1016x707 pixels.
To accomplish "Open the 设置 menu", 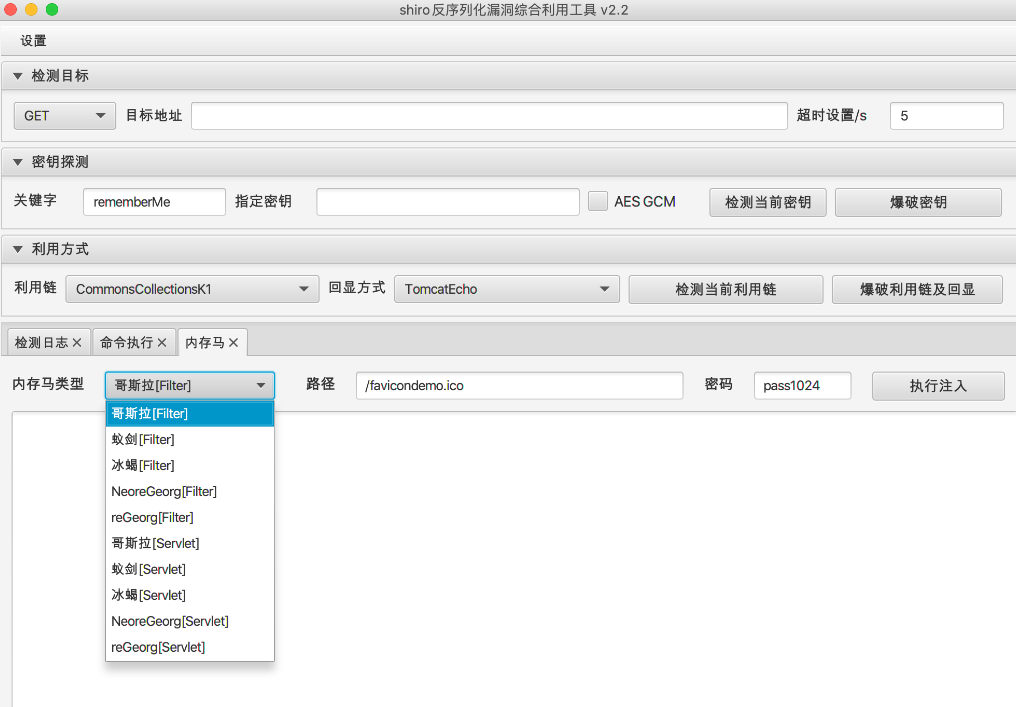I will [34, 41].
